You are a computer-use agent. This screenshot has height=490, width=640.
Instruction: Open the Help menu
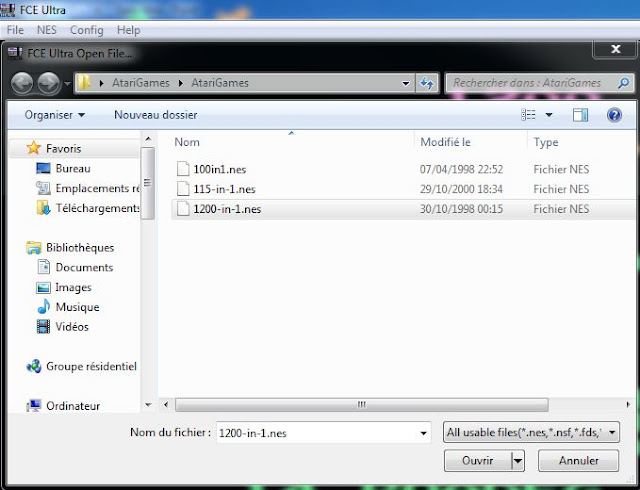(128, 30)
